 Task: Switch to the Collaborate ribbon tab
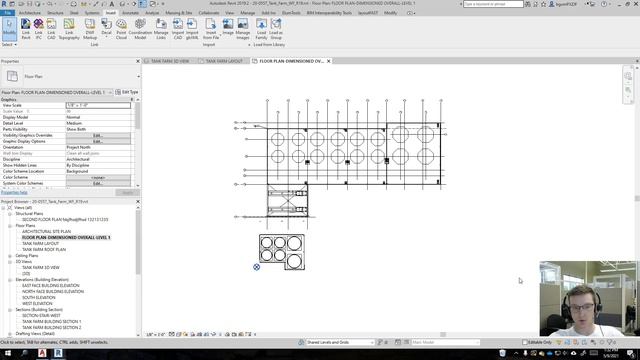(x=209, y=13)
